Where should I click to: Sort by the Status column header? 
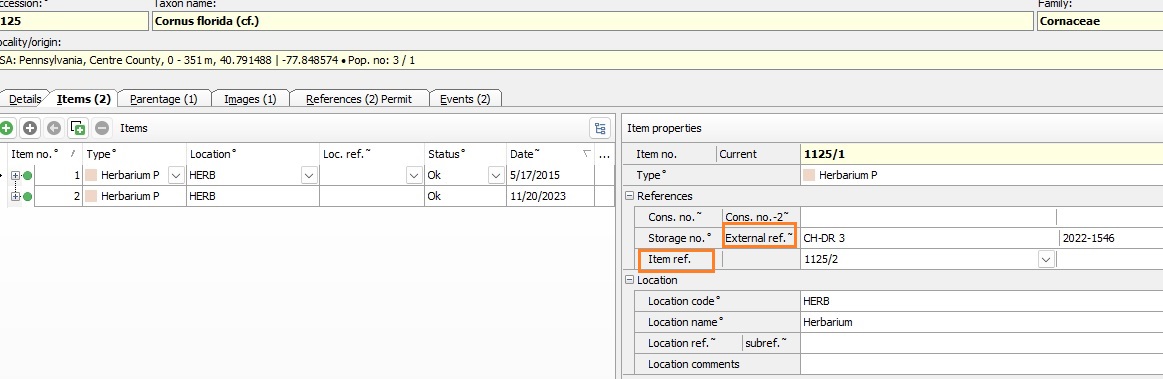[x=465, y=154]
